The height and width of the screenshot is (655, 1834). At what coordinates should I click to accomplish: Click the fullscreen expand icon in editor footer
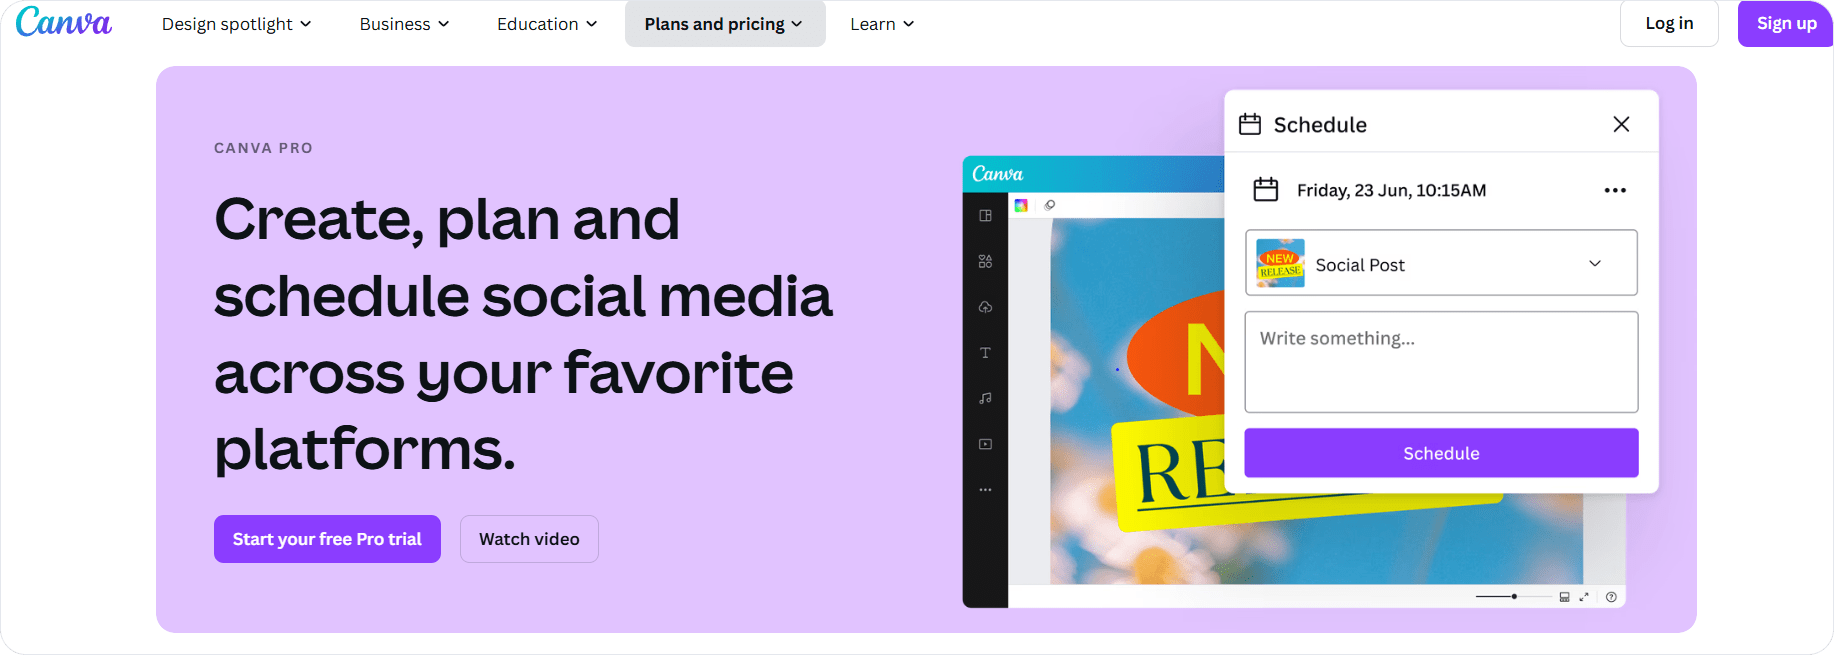coord(1584,597)
